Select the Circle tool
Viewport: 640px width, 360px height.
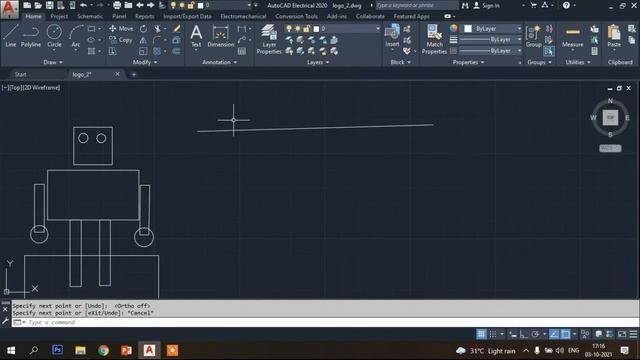pyautogui.click(x=54, y=36)
